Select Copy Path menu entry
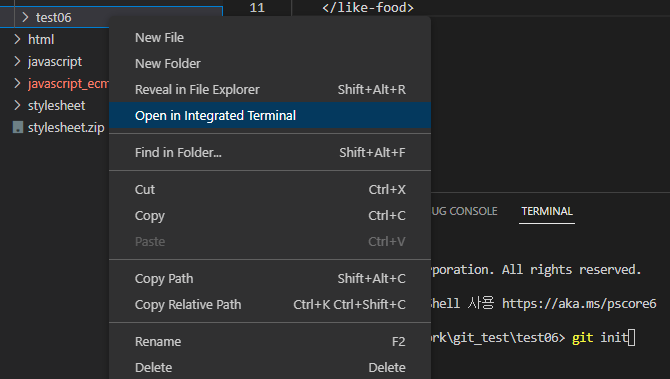The height and width of the screenshot is (379, 670). click(270, 279)
